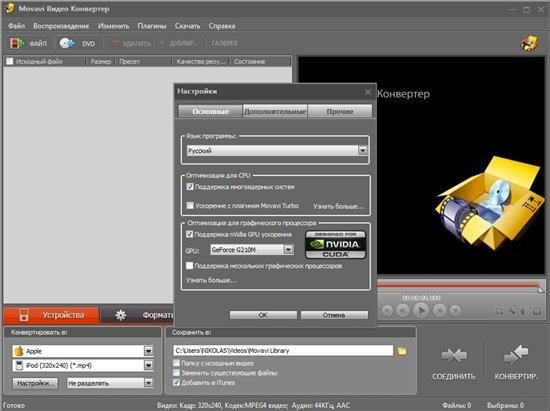Click the red playback progress slider
The image size is (550, 411).
click(x=459, y=286)
